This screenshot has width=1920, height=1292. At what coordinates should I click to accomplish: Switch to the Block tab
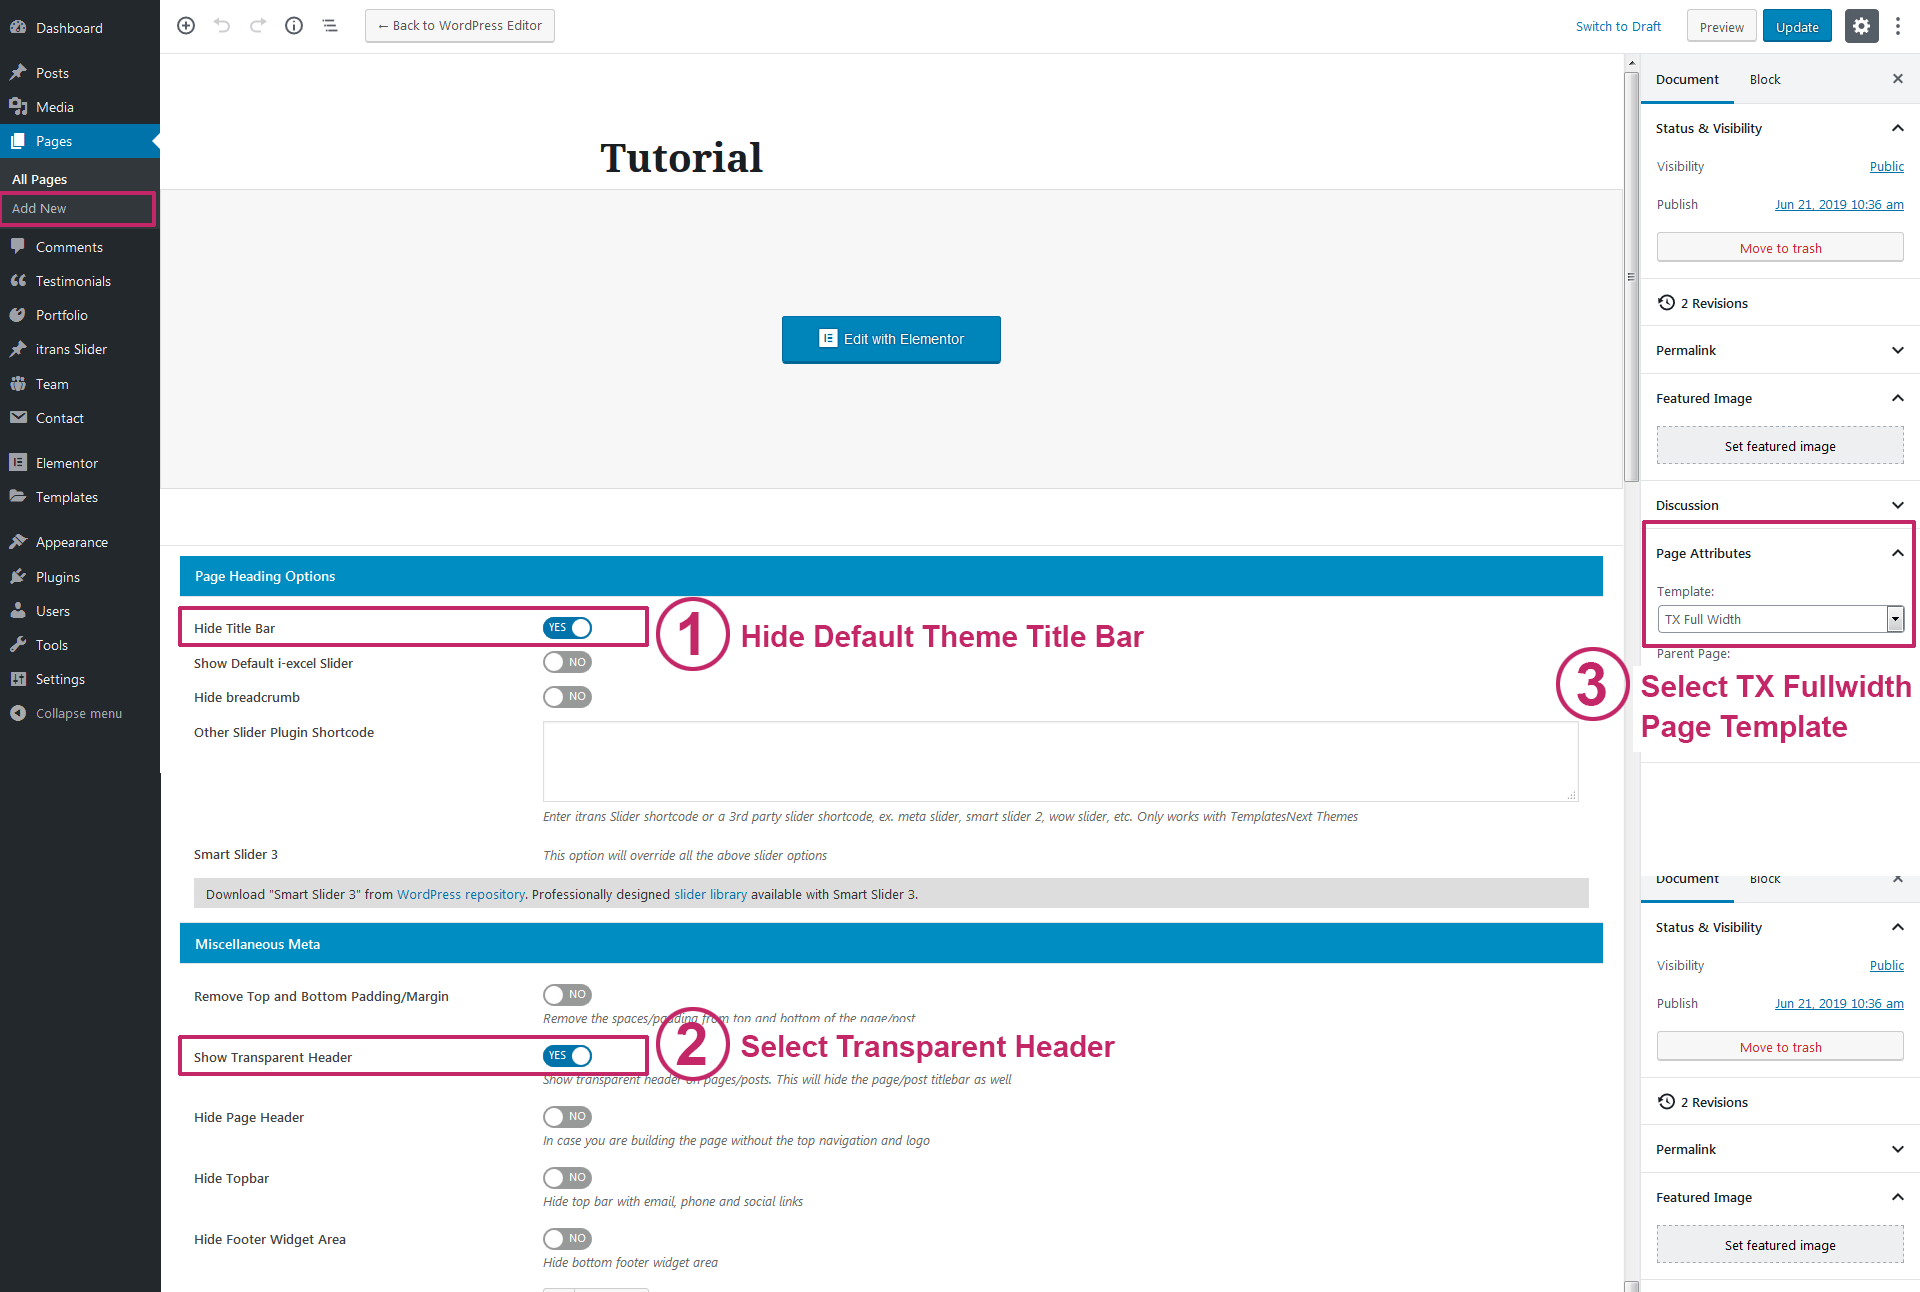pyautogui.click(x=1765, y=80)
